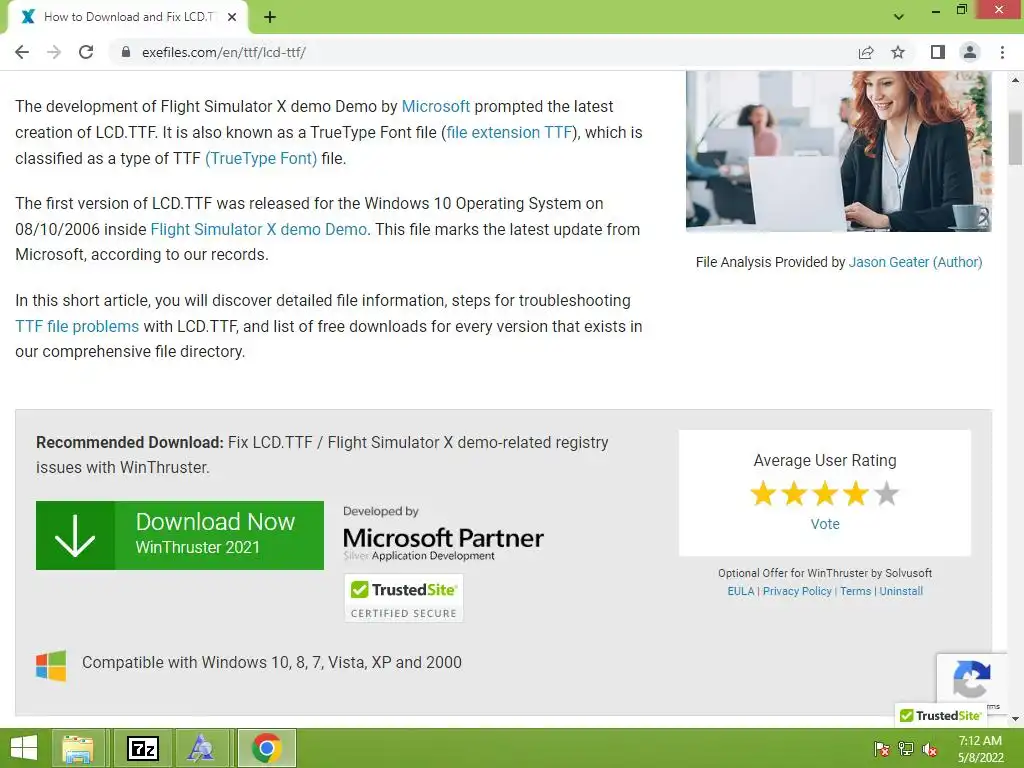
Task: Open the taskbar clock and date
Action: [980, 749]
